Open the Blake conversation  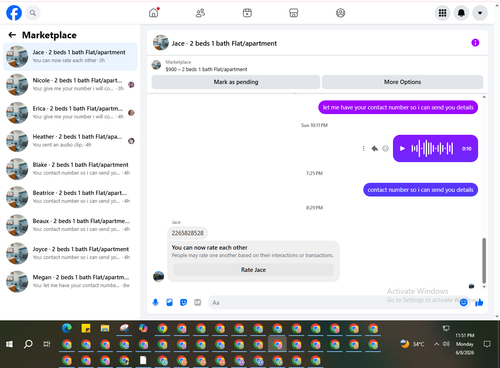[70, 169]
